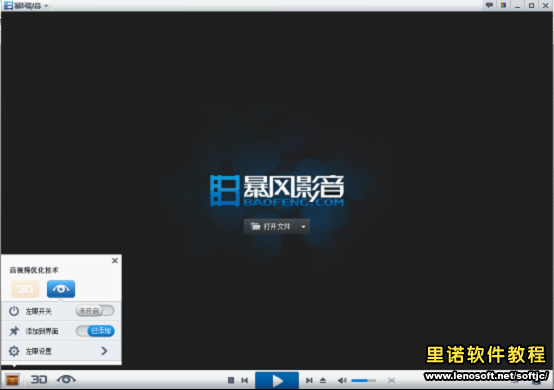Select the 3D tab in popup panel
This screenshot has height=390, width=554.
click(25, 289)
